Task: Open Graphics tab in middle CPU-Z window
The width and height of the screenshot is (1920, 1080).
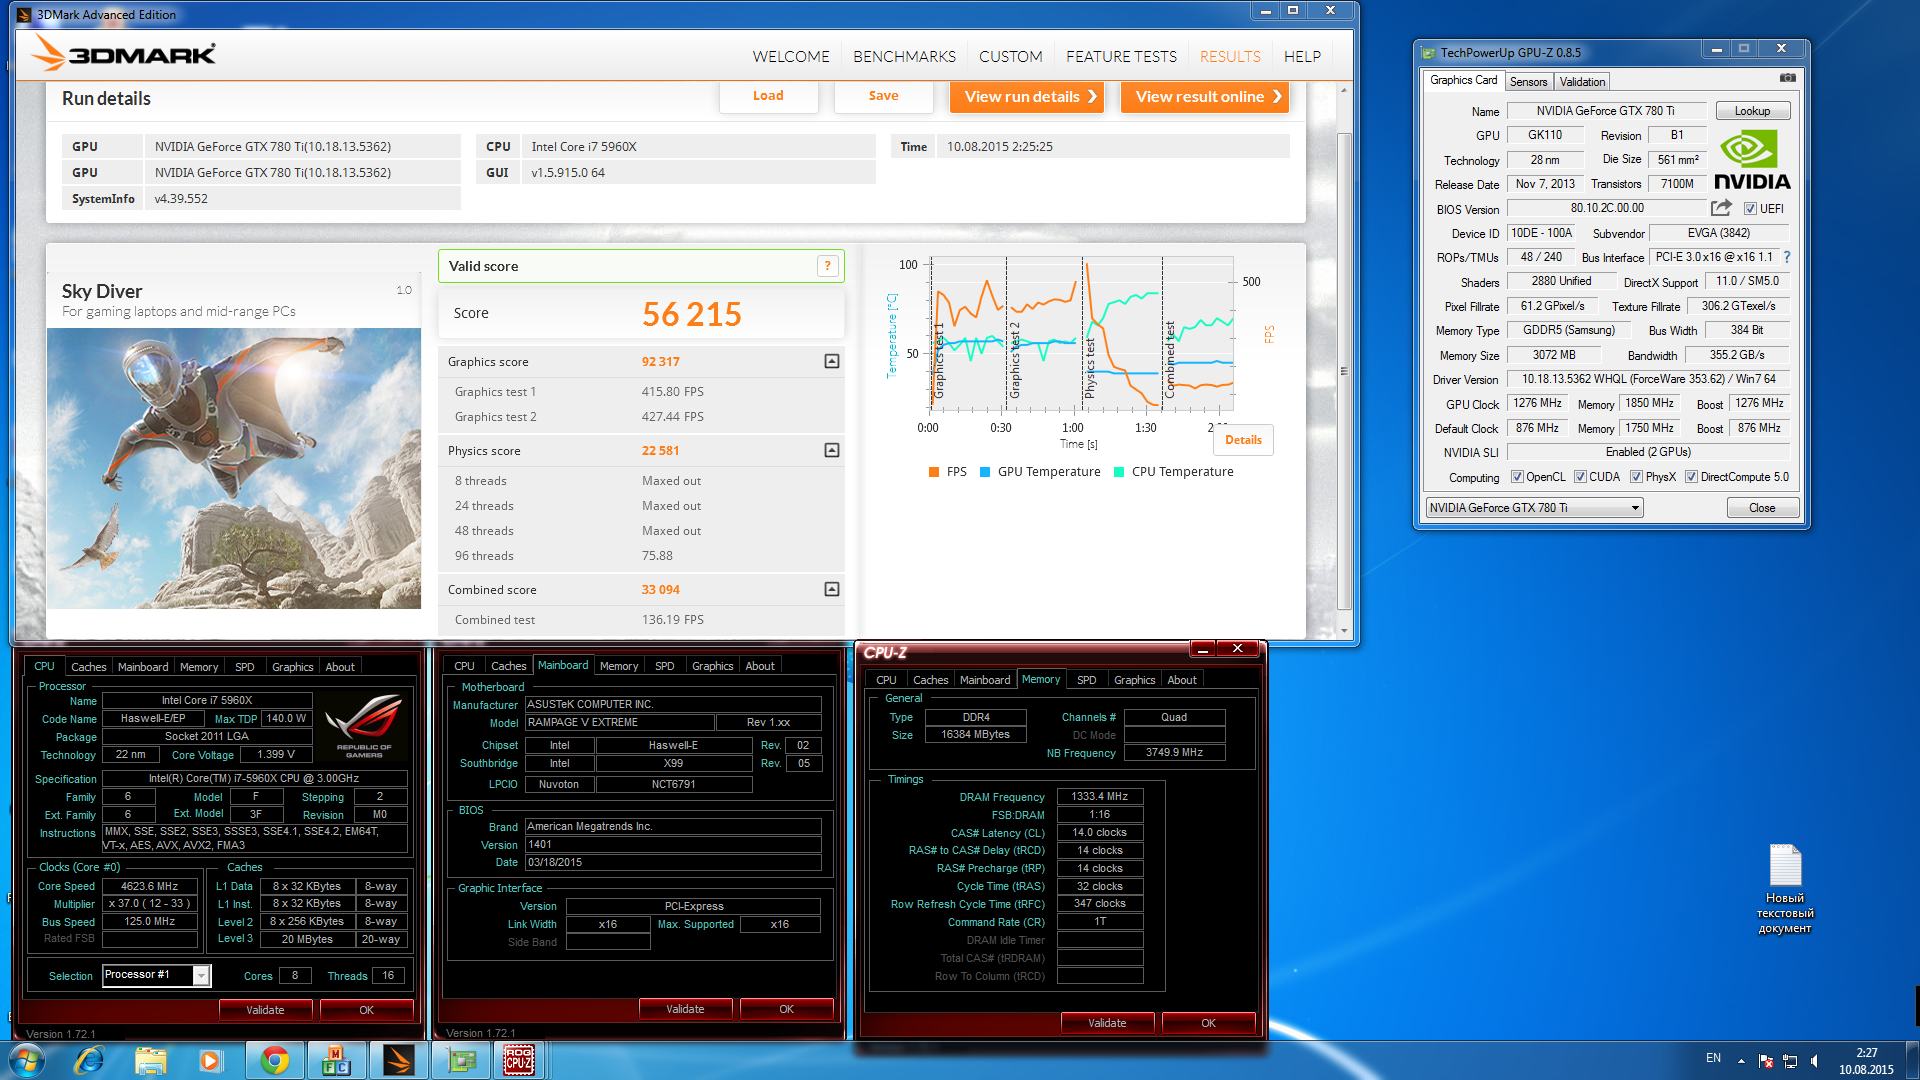Action: click(x=712, y=666)
